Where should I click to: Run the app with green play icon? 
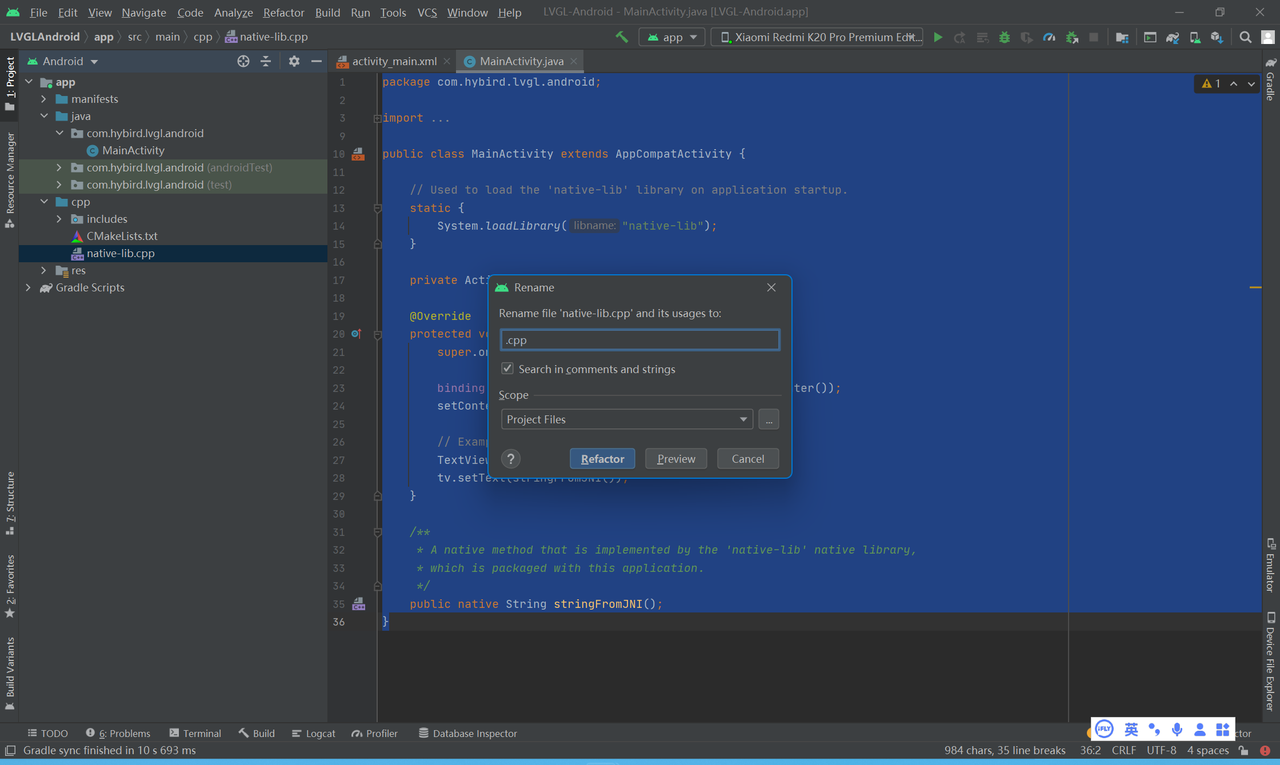pos(938,37)
